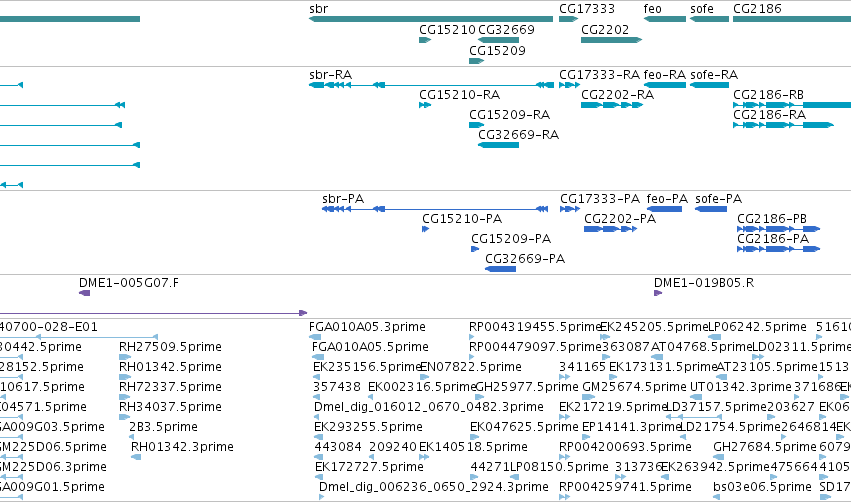Image resolution: width=851 pixels, height=502 pixels.
Task: Select the CG2202-RA transcript glyph
Action: tap(612, 105)
